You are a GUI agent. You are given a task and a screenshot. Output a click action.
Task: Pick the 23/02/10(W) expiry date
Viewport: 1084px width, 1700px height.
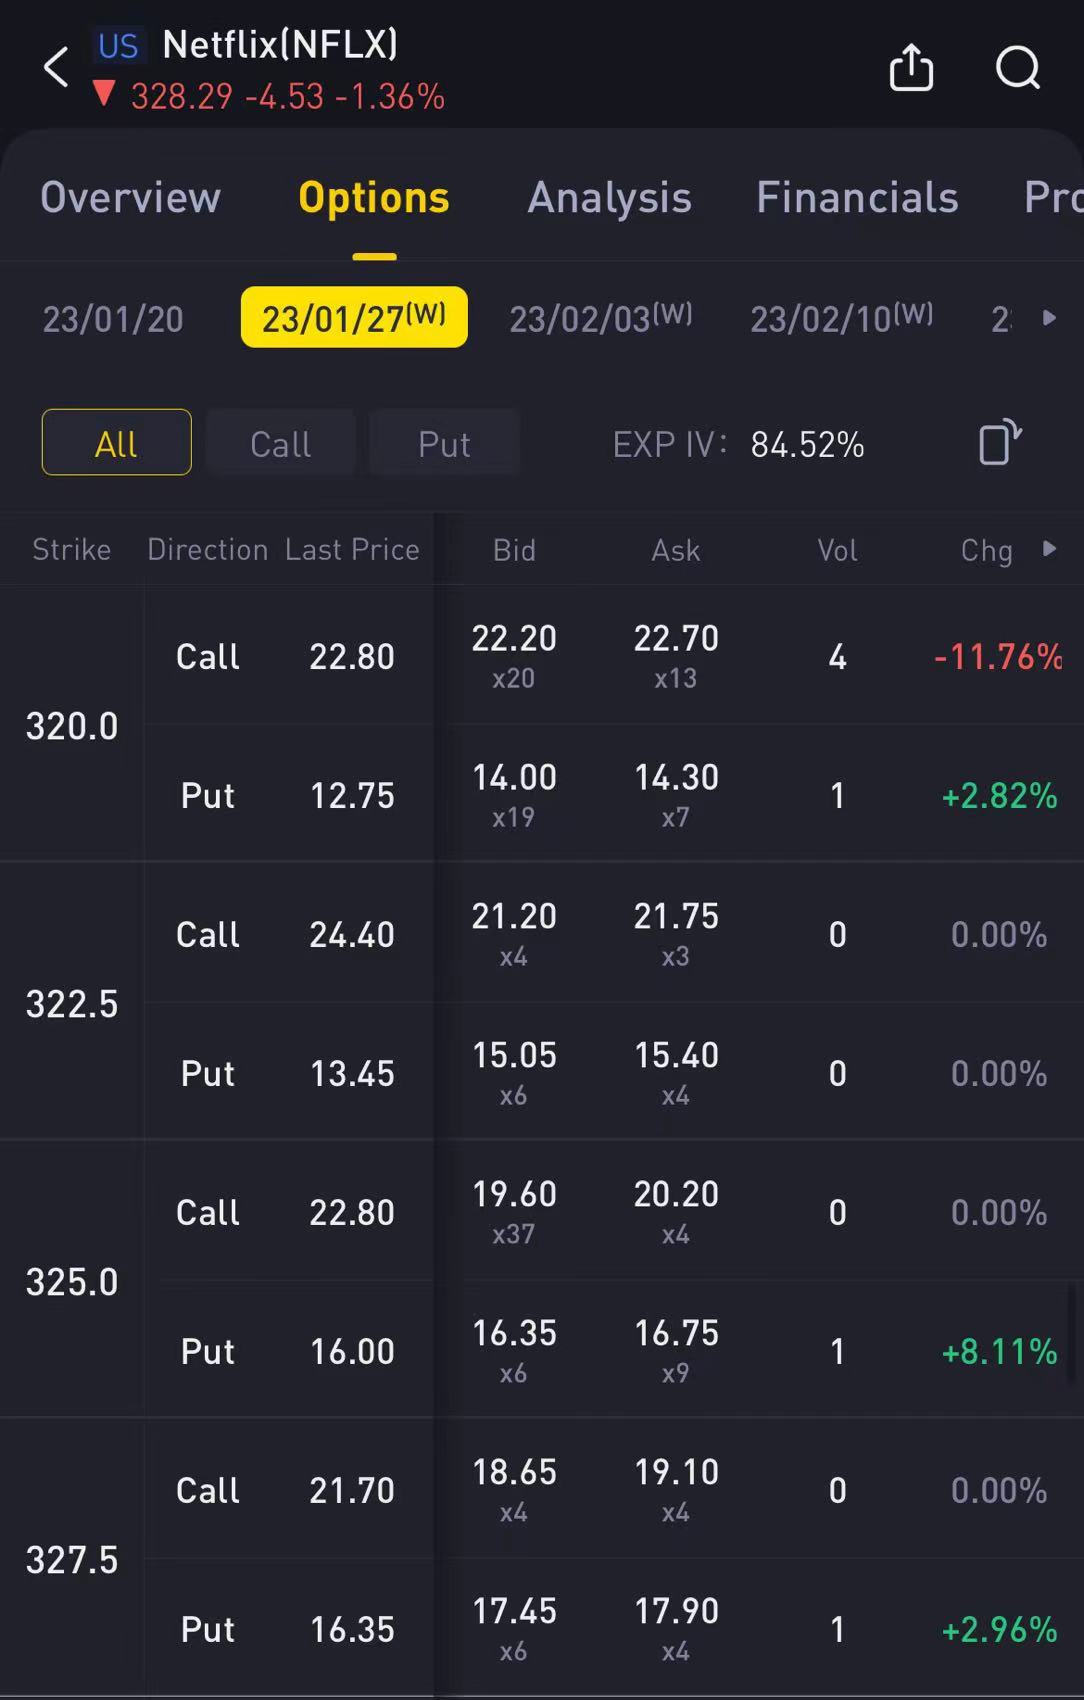(x=842, y=318)
